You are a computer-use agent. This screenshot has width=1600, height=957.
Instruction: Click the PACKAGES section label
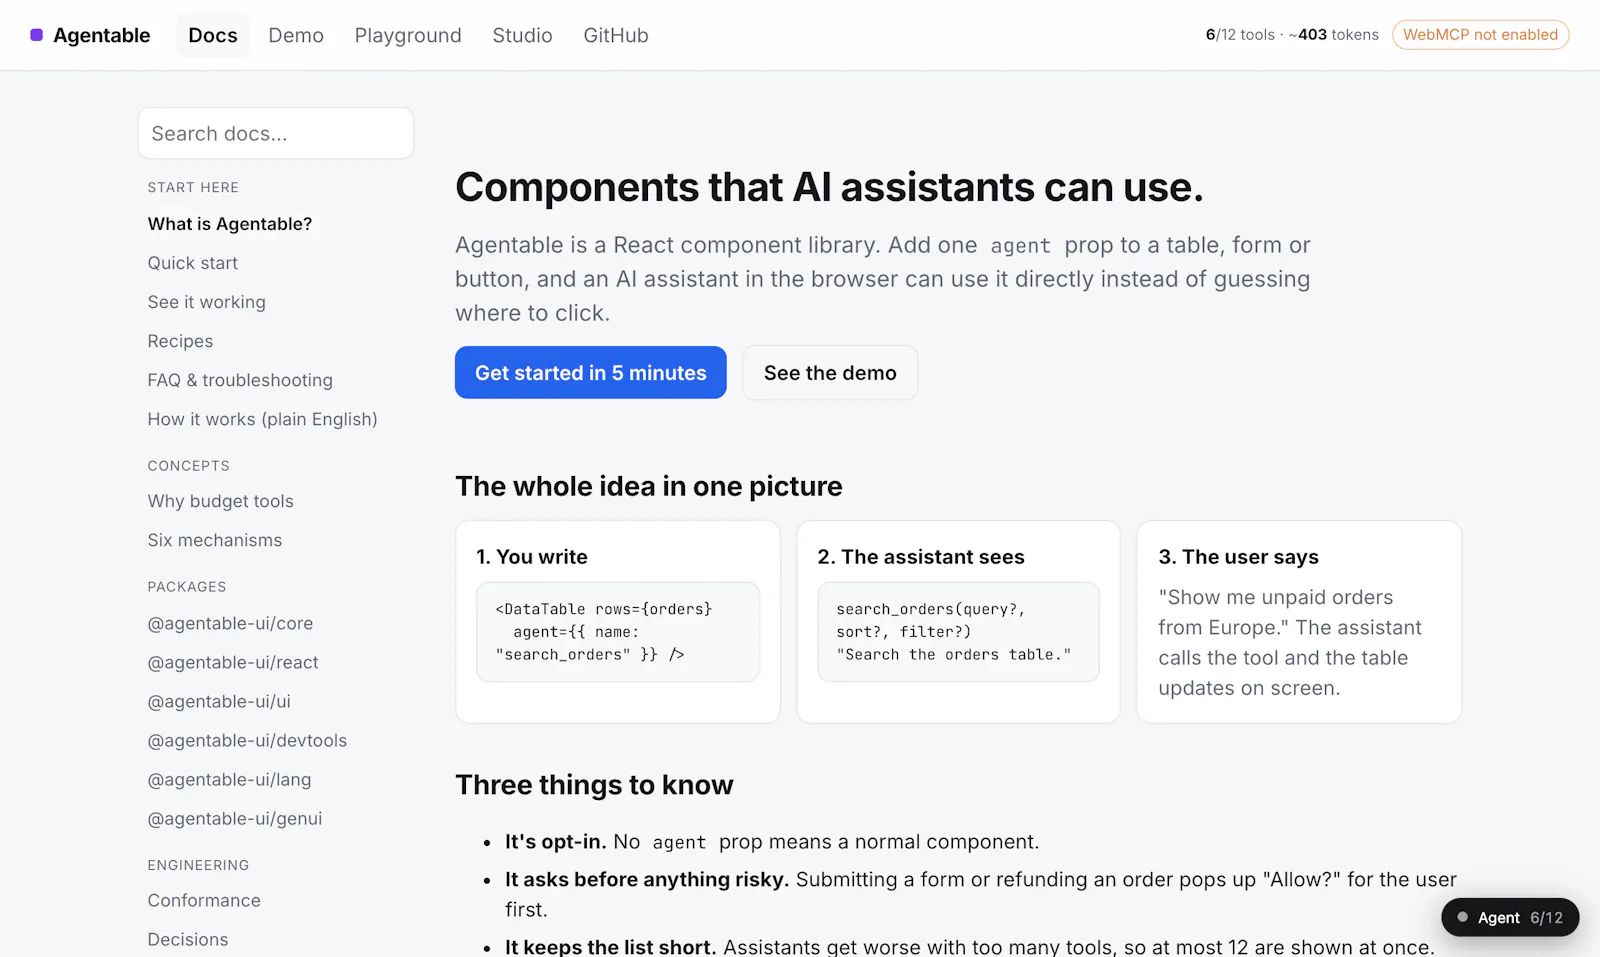(x=187, y=587)
